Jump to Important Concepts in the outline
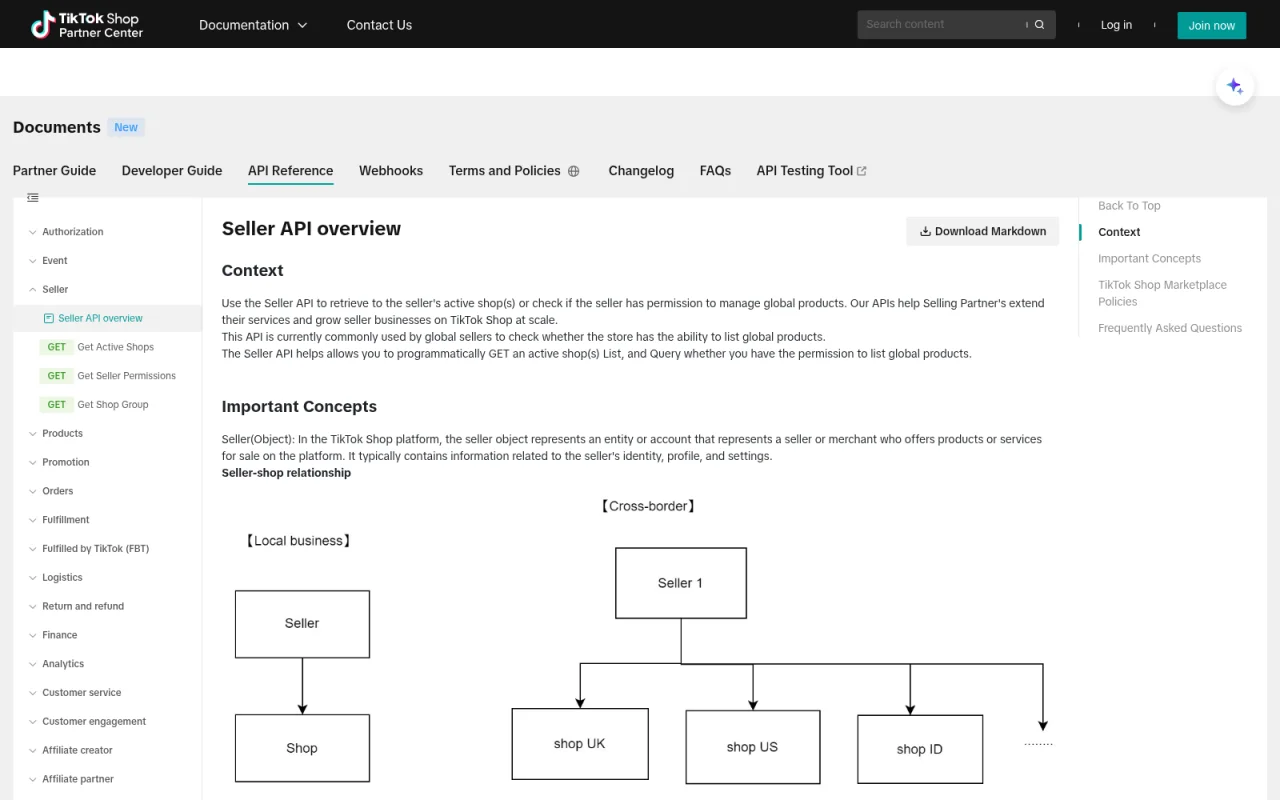The image size is (1280, 800). tap(1149, 259)
